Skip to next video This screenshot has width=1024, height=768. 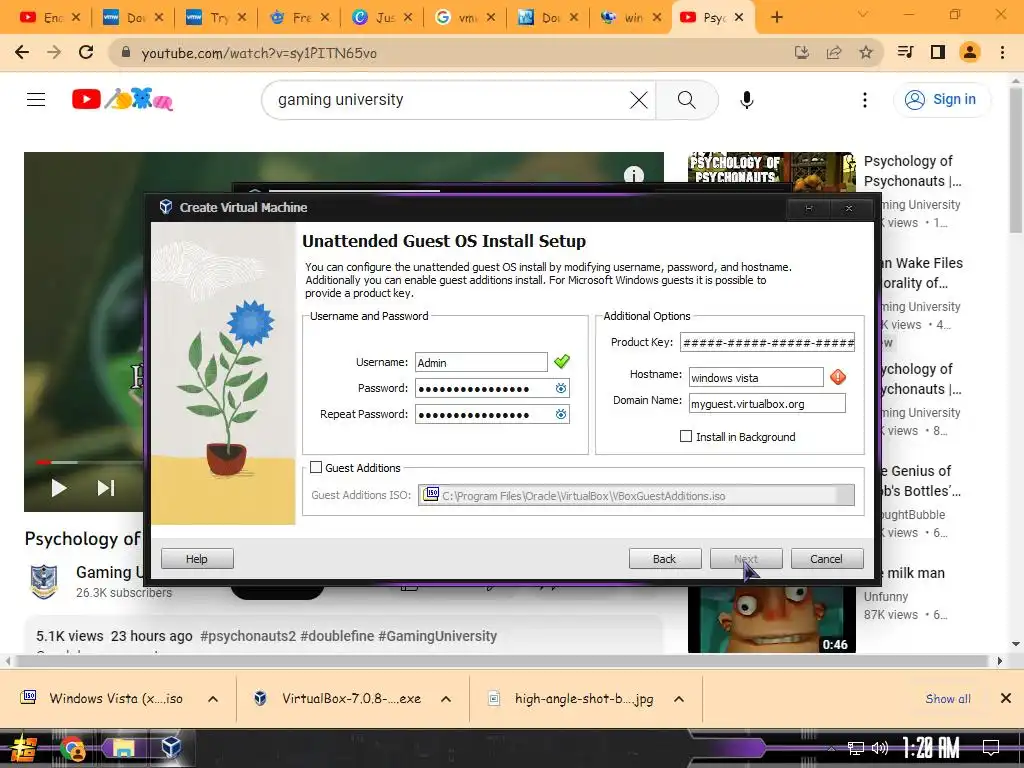click(x=106, y=488)
